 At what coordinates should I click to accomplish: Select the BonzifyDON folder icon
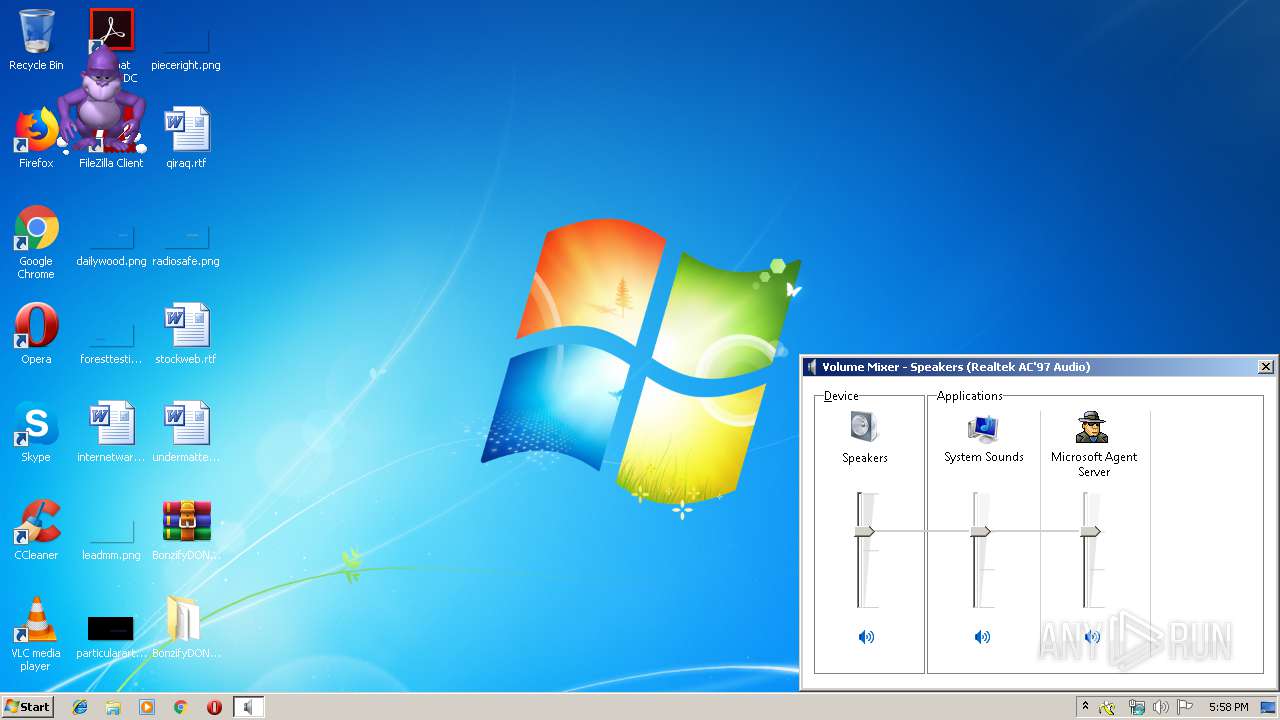[x=186, y=628]
